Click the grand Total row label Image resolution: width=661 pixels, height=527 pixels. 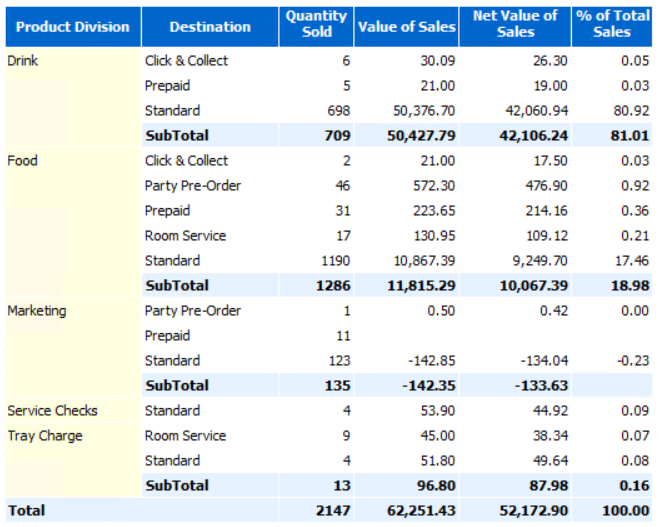pos(26,511)
